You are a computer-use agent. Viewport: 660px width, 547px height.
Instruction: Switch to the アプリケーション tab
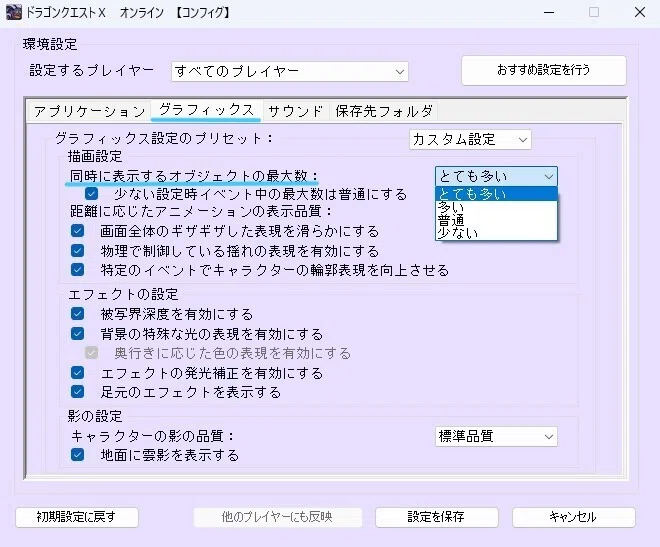pyautogui.click(x=89, y=112)
